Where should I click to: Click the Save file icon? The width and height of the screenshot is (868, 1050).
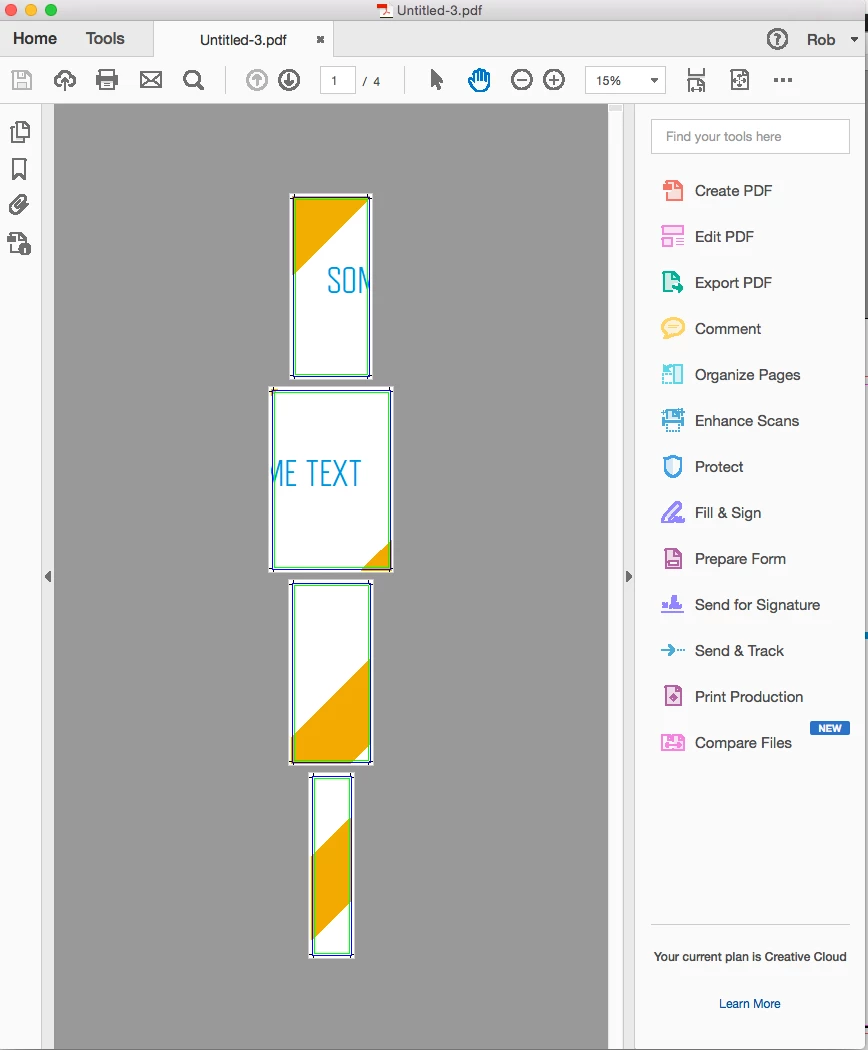[21, 80]
